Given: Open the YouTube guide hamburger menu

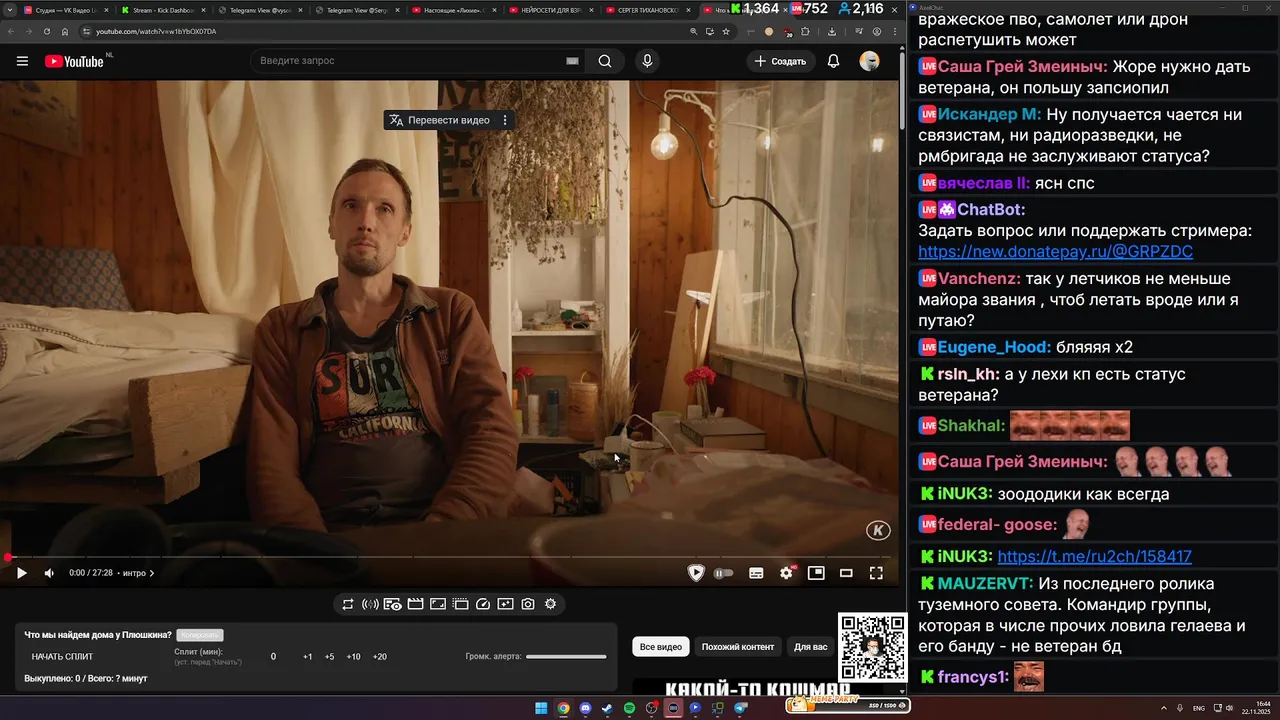Looking at the screenshot, I should [22, 61].
